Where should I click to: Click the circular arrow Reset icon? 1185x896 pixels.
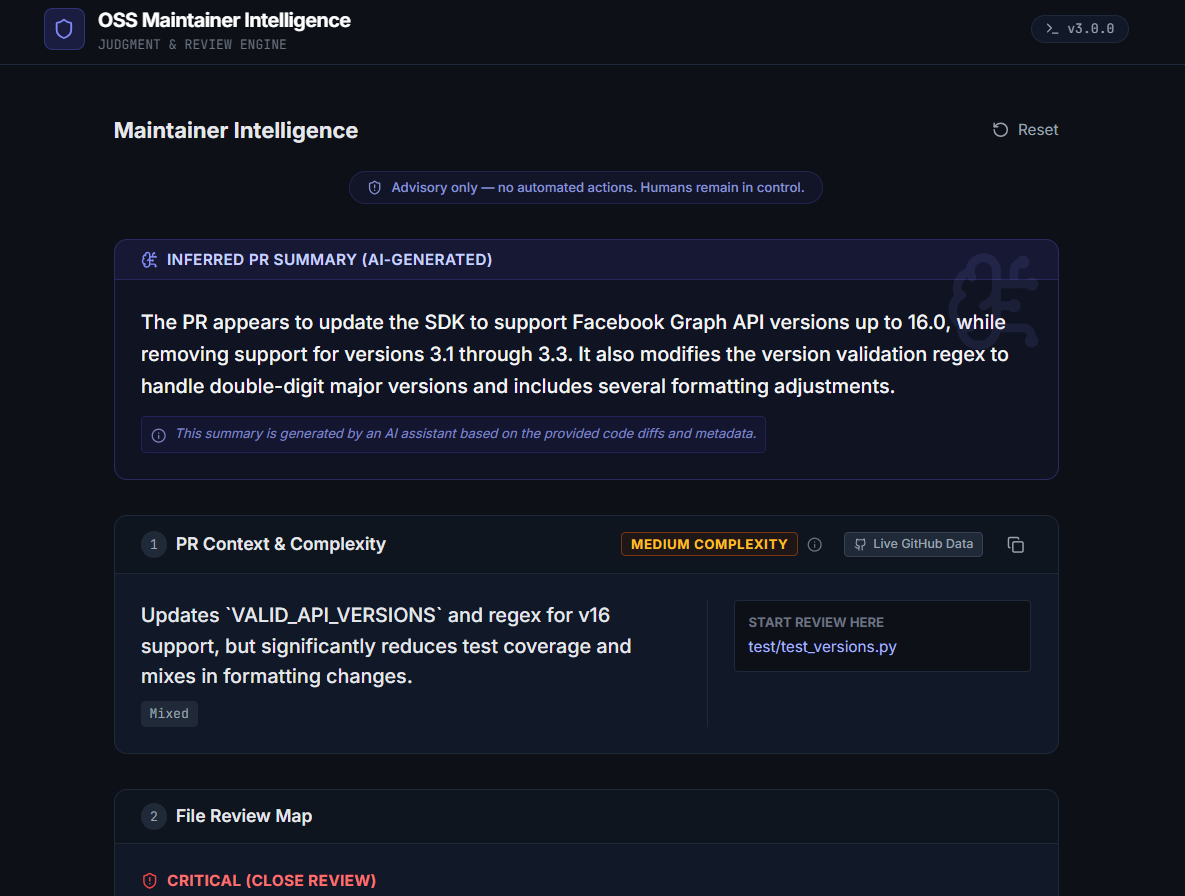tap(1000, 130)
